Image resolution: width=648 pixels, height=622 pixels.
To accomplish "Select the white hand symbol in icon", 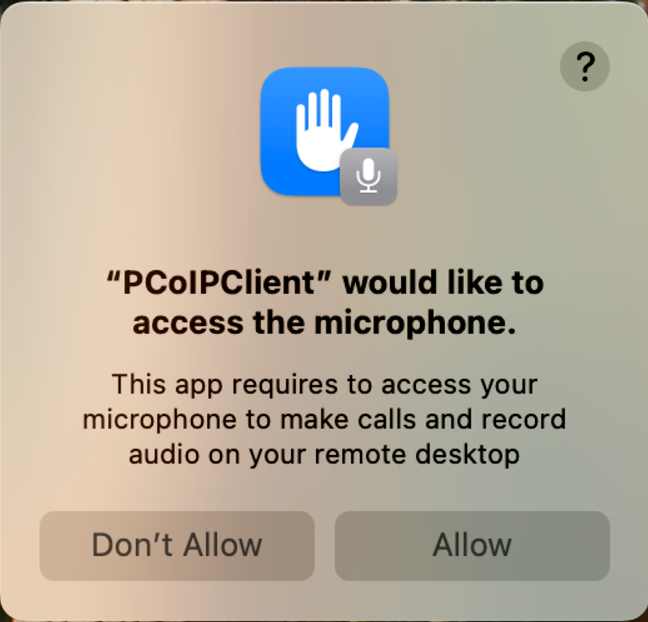I will 326,130.
